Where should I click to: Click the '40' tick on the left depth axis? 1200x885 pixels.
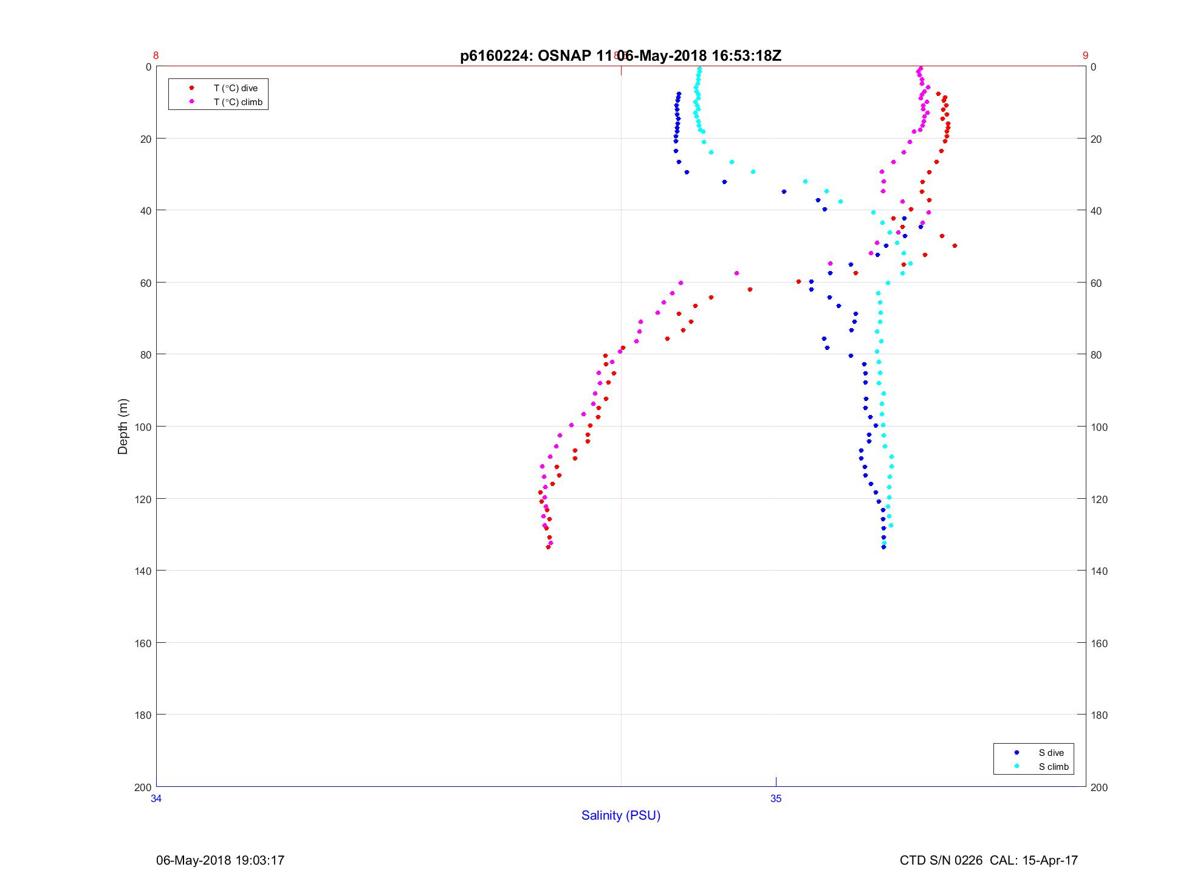[x=145, y=211]
